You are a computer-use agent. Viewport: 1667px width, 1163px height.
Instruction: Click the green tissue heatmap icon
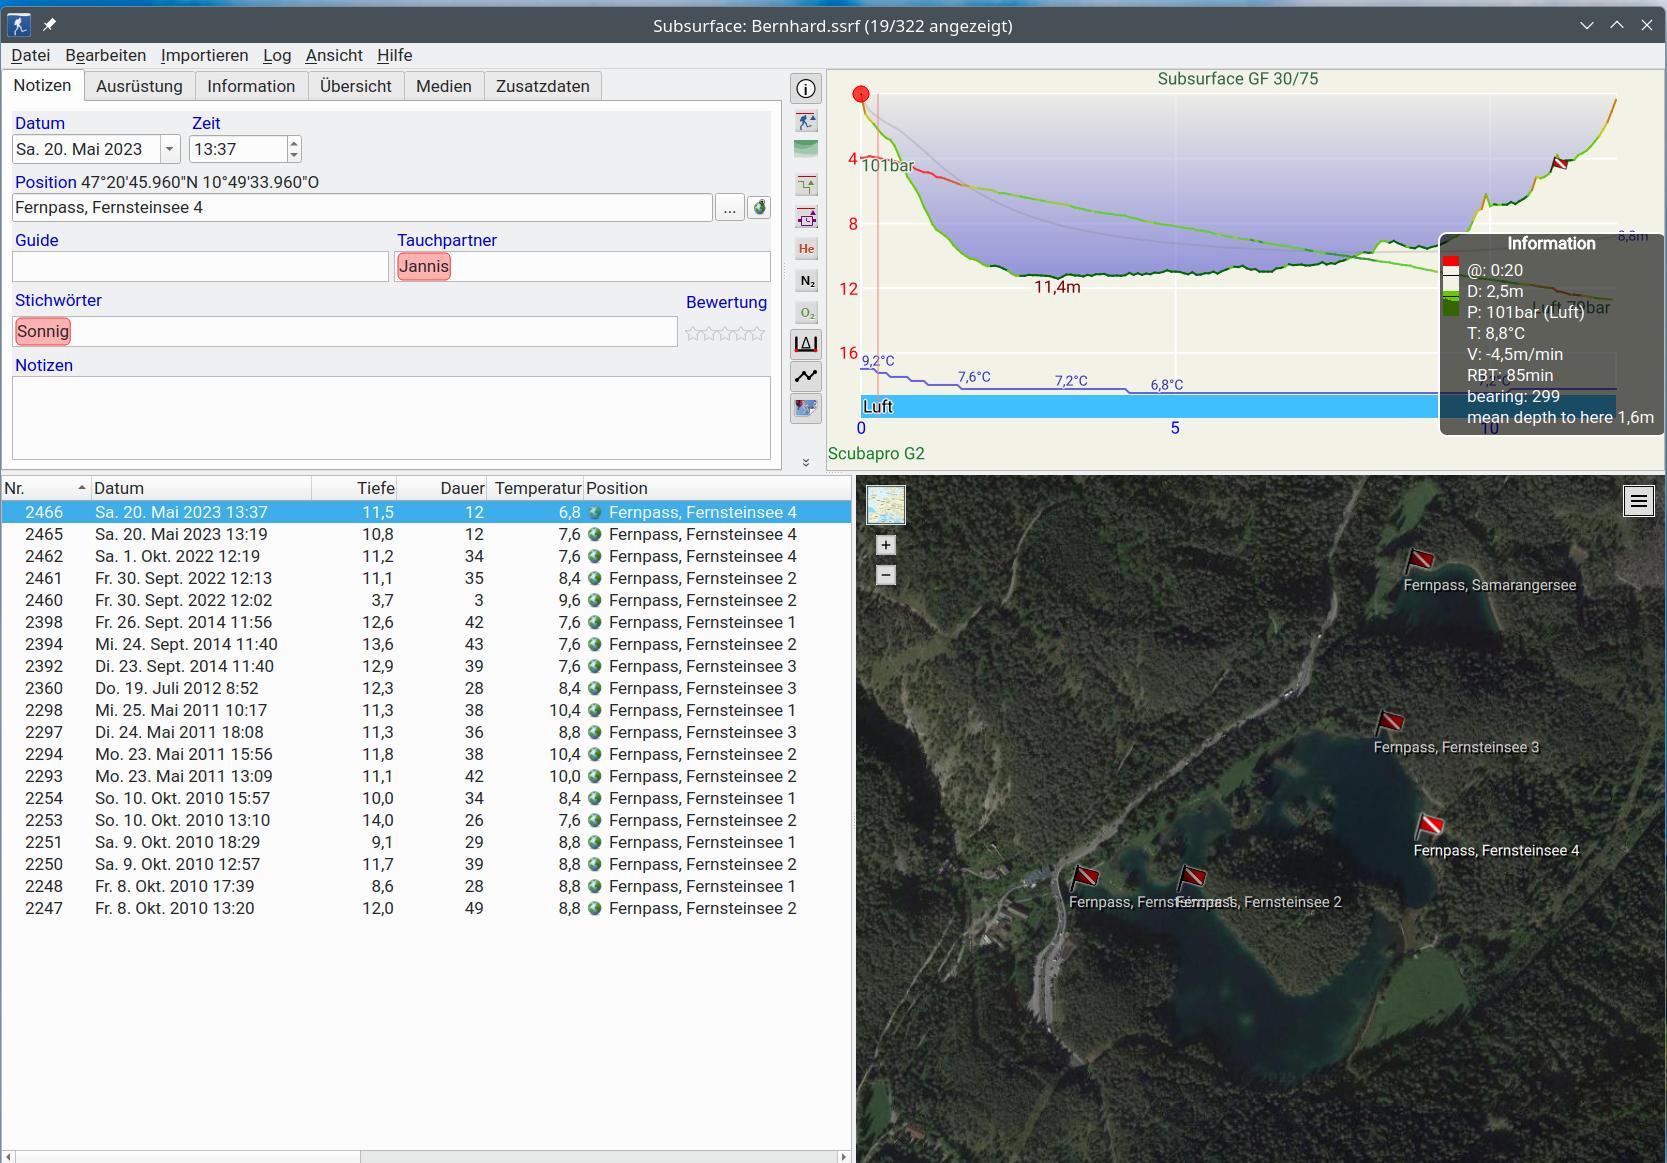pyautogui.click(x=806, y=149)
